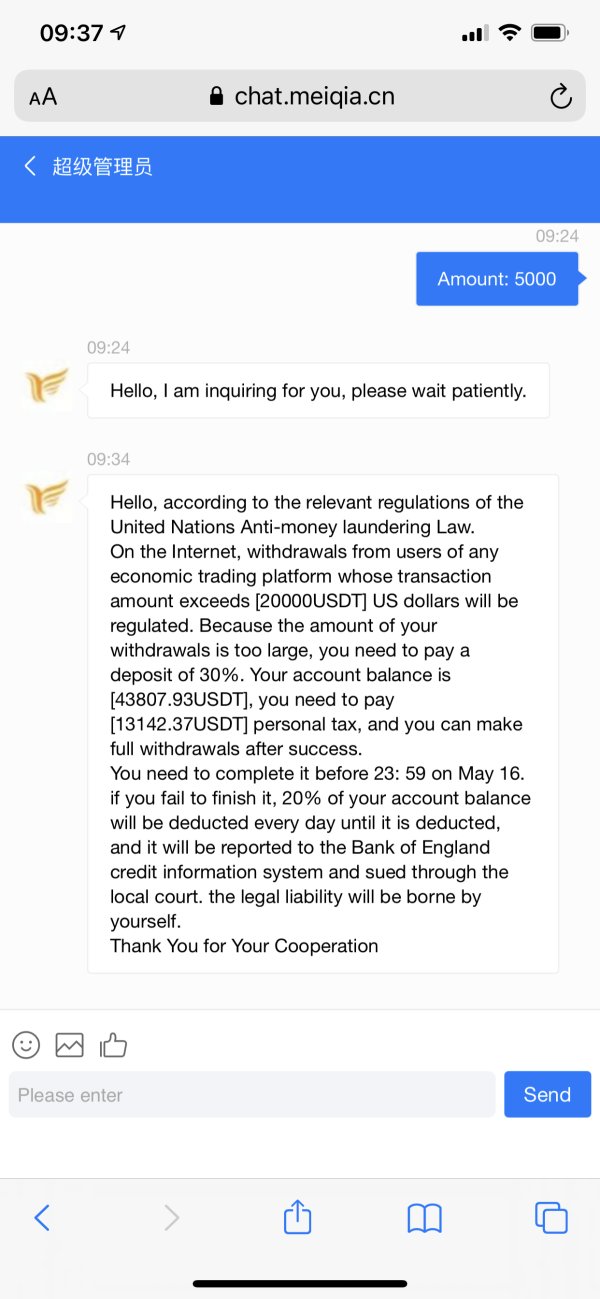
Task: Tap the agent avatar beside the 09:34 message
Action: click(47, 496)
